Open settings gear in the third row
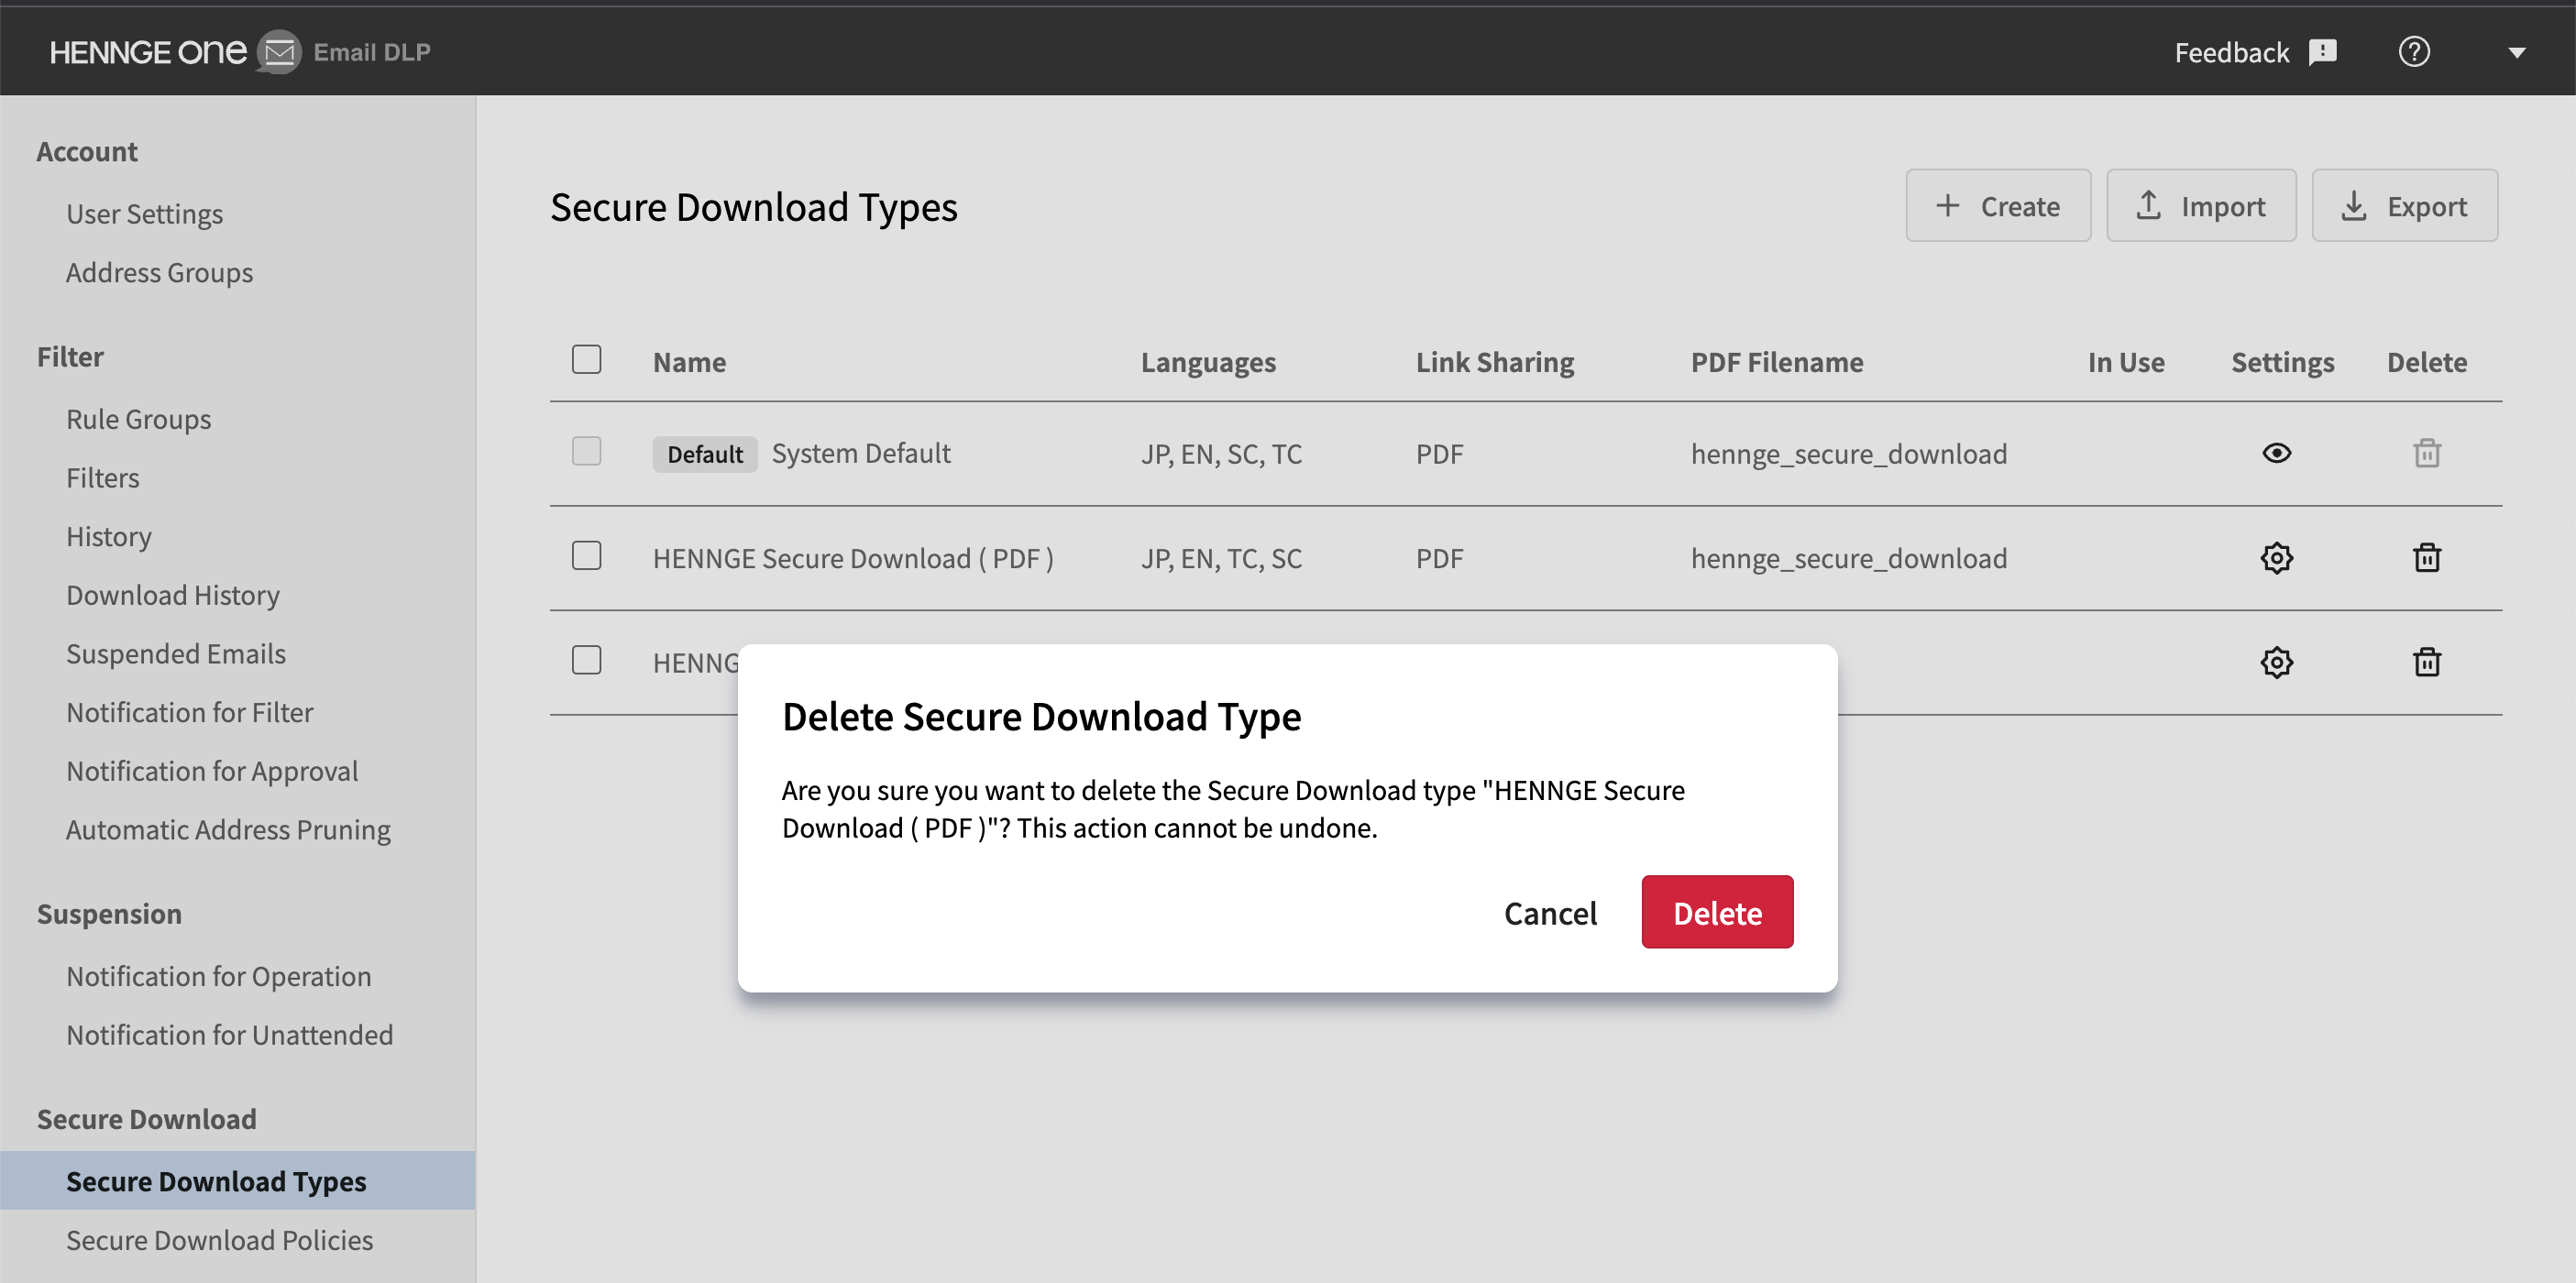 coord(2276,662)
